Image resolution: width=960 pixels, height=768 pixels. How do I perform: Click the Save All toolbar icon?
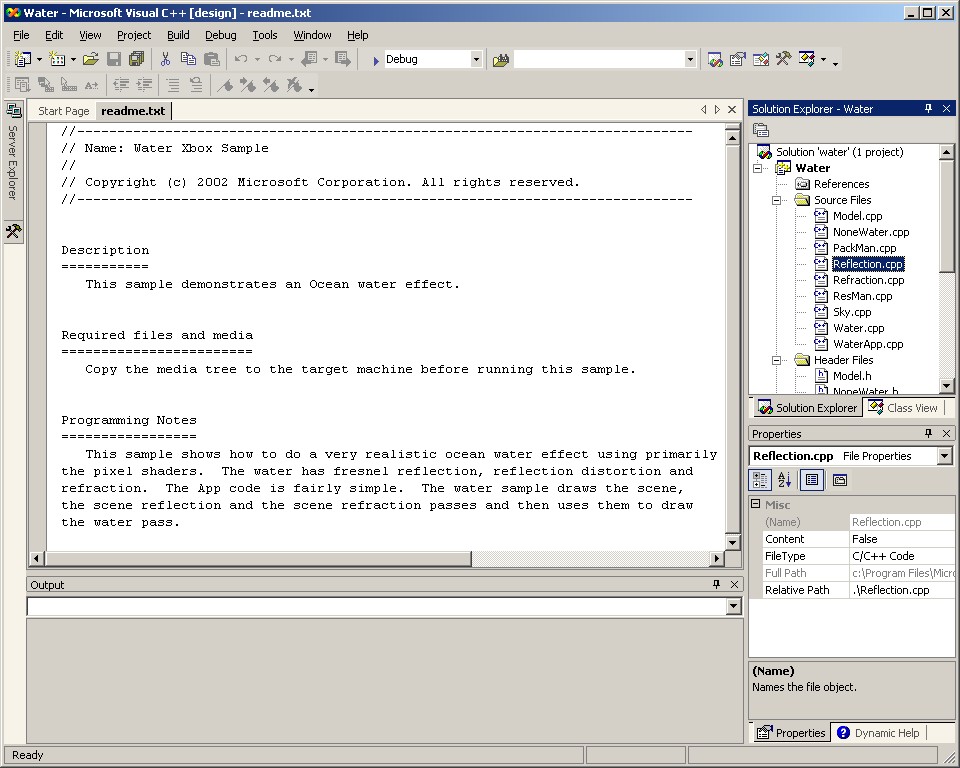(136, 60)
